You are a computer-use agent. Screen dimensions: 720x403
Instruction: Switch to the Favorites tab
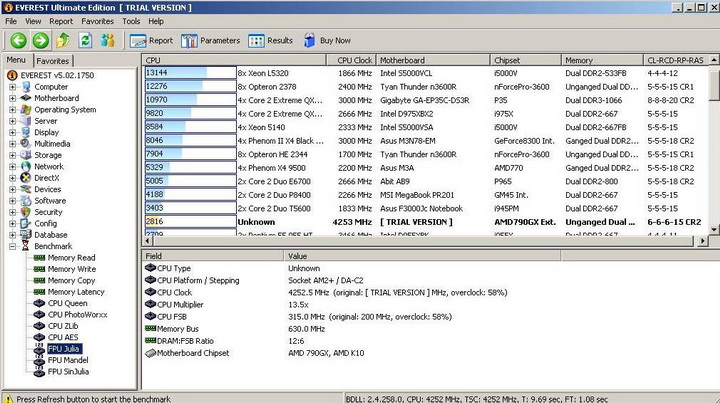[x=53, y=61]
